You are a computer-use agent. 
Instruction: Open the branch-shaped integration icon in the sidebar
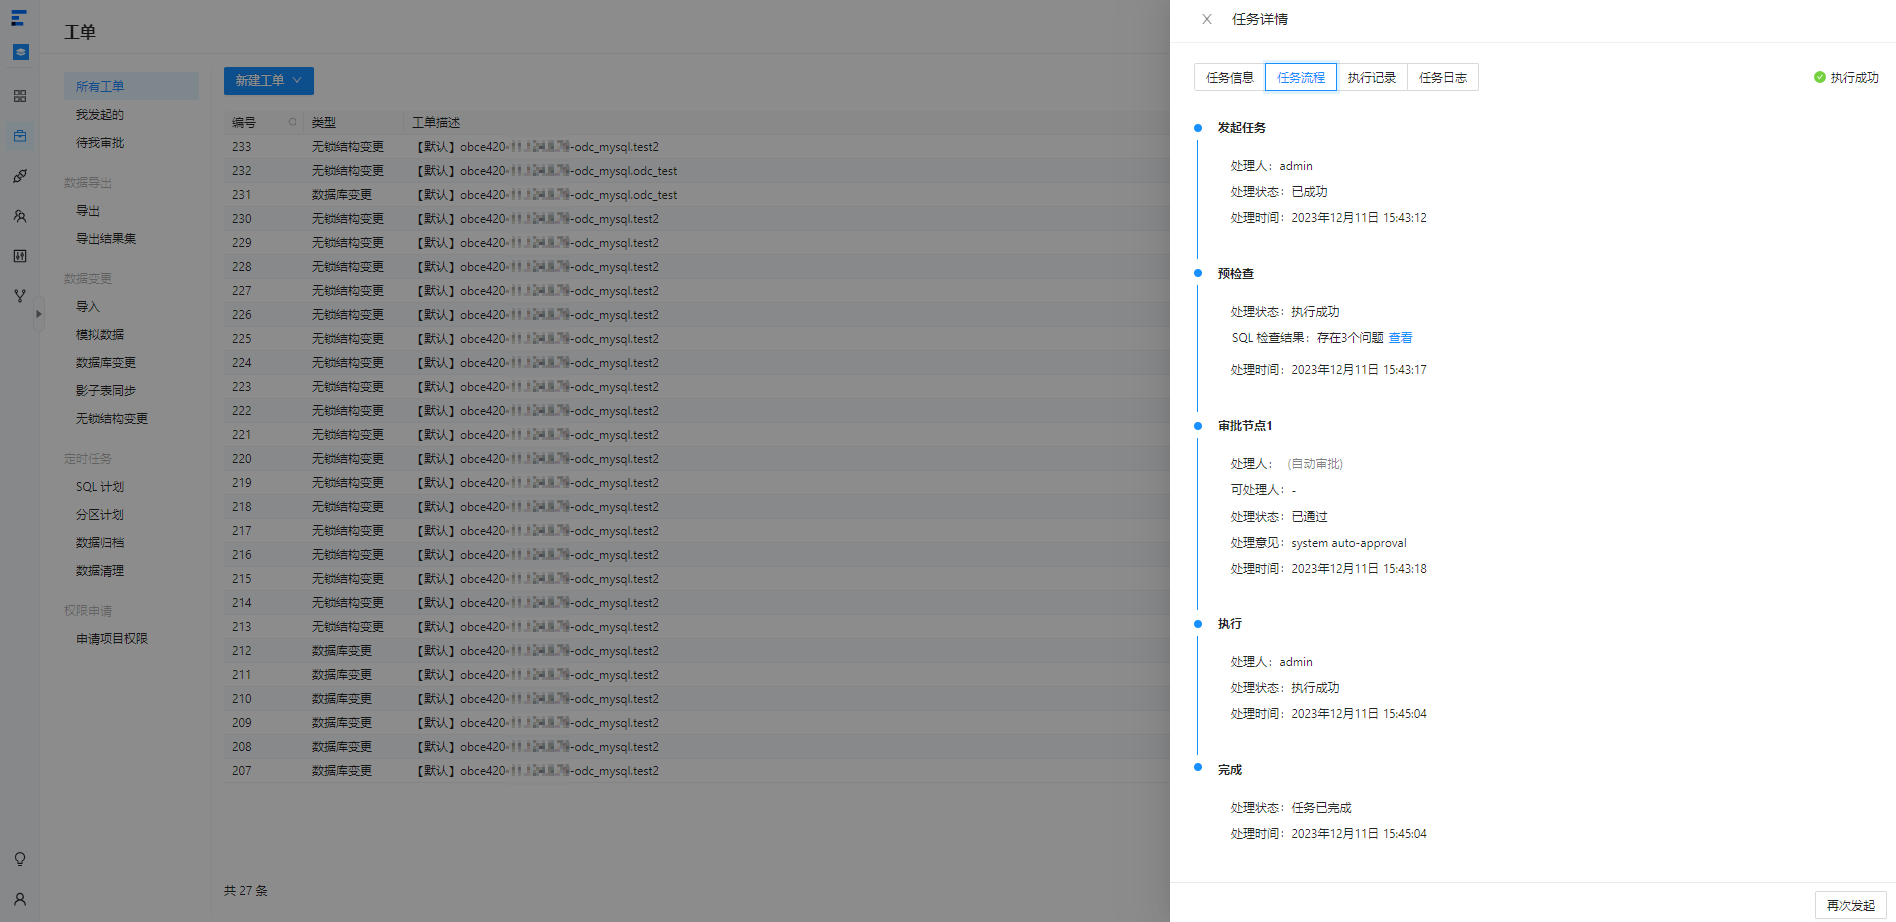coord(20,296)
